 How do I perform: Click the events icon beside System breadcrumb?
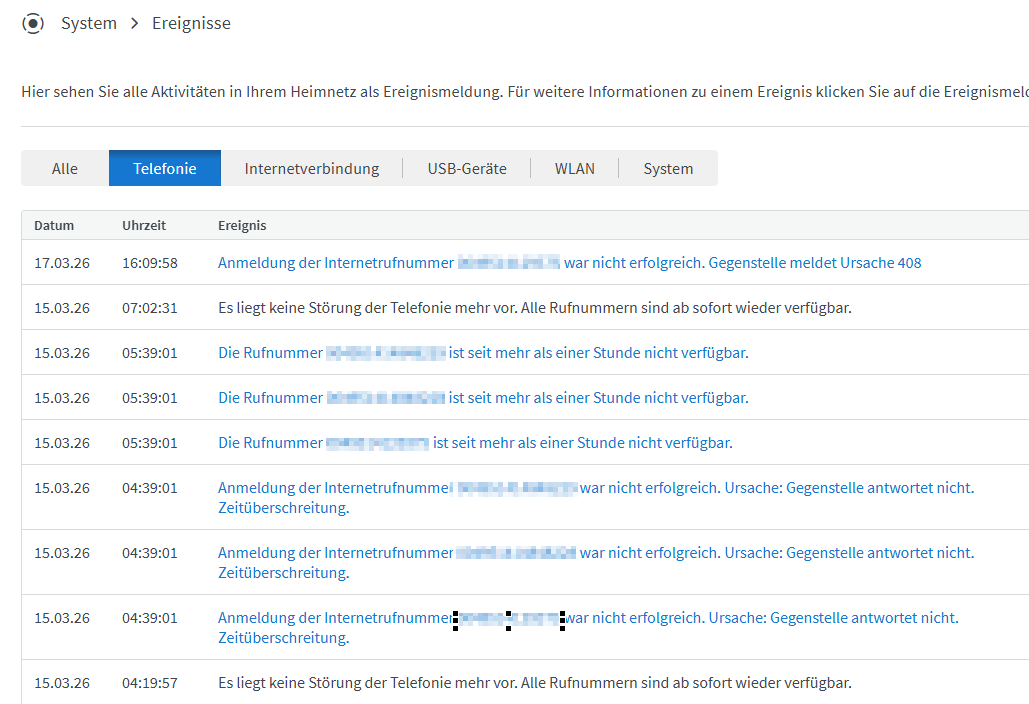point(33,24)
